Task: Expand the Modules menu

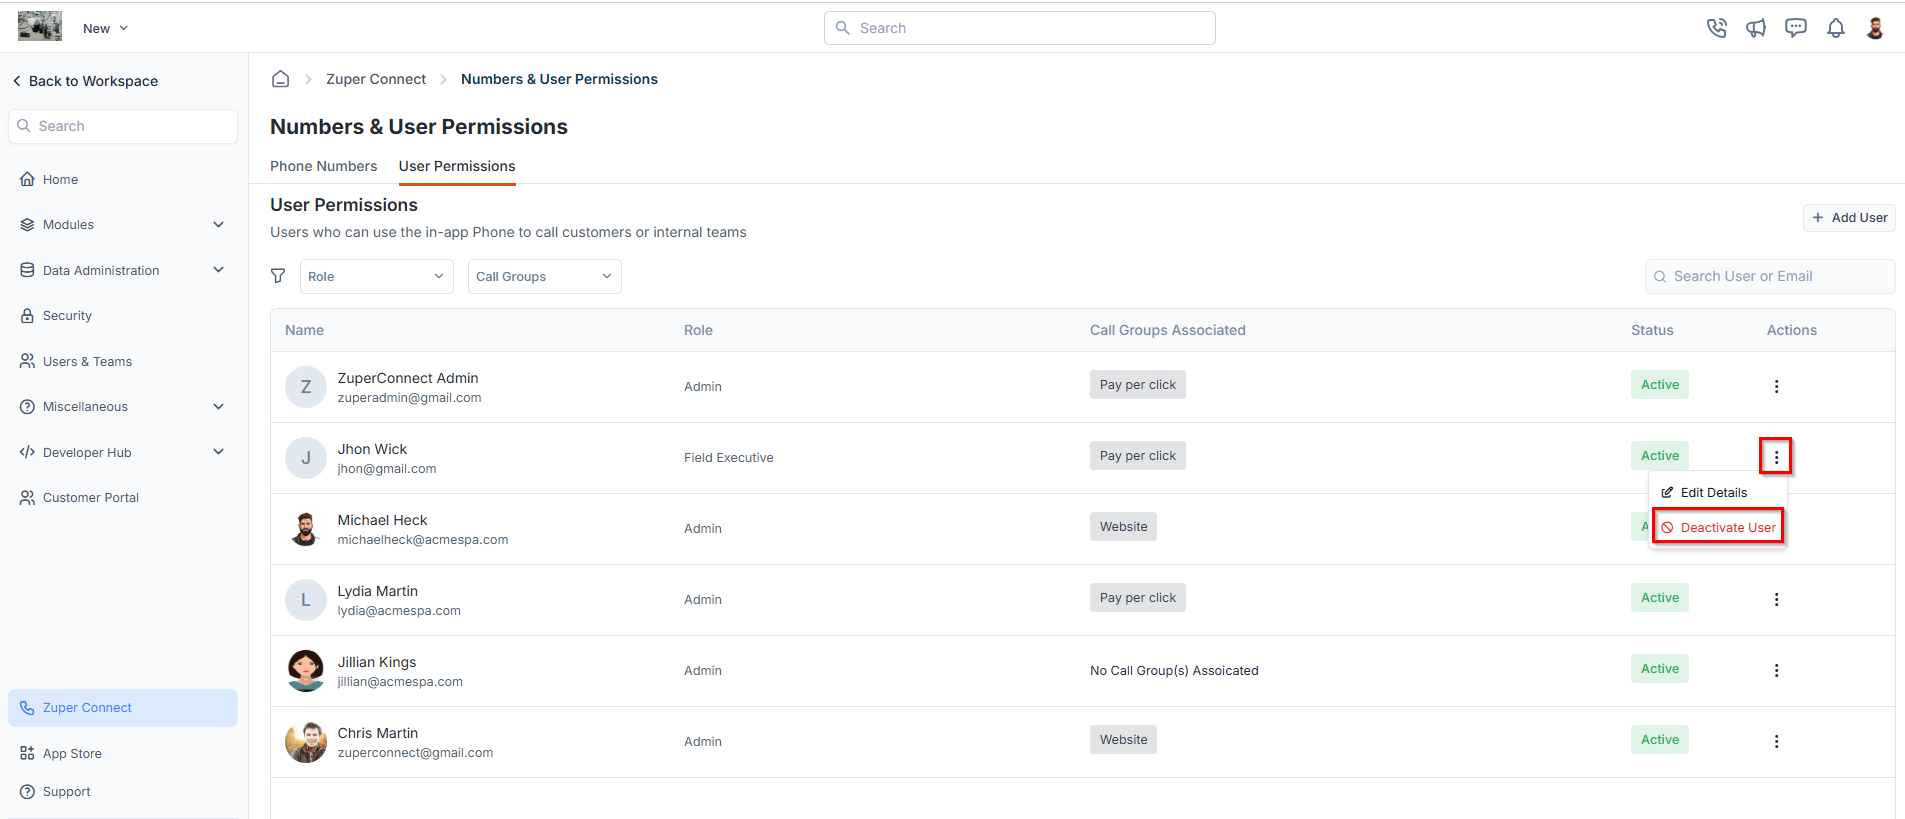Action: click(123, 225)
